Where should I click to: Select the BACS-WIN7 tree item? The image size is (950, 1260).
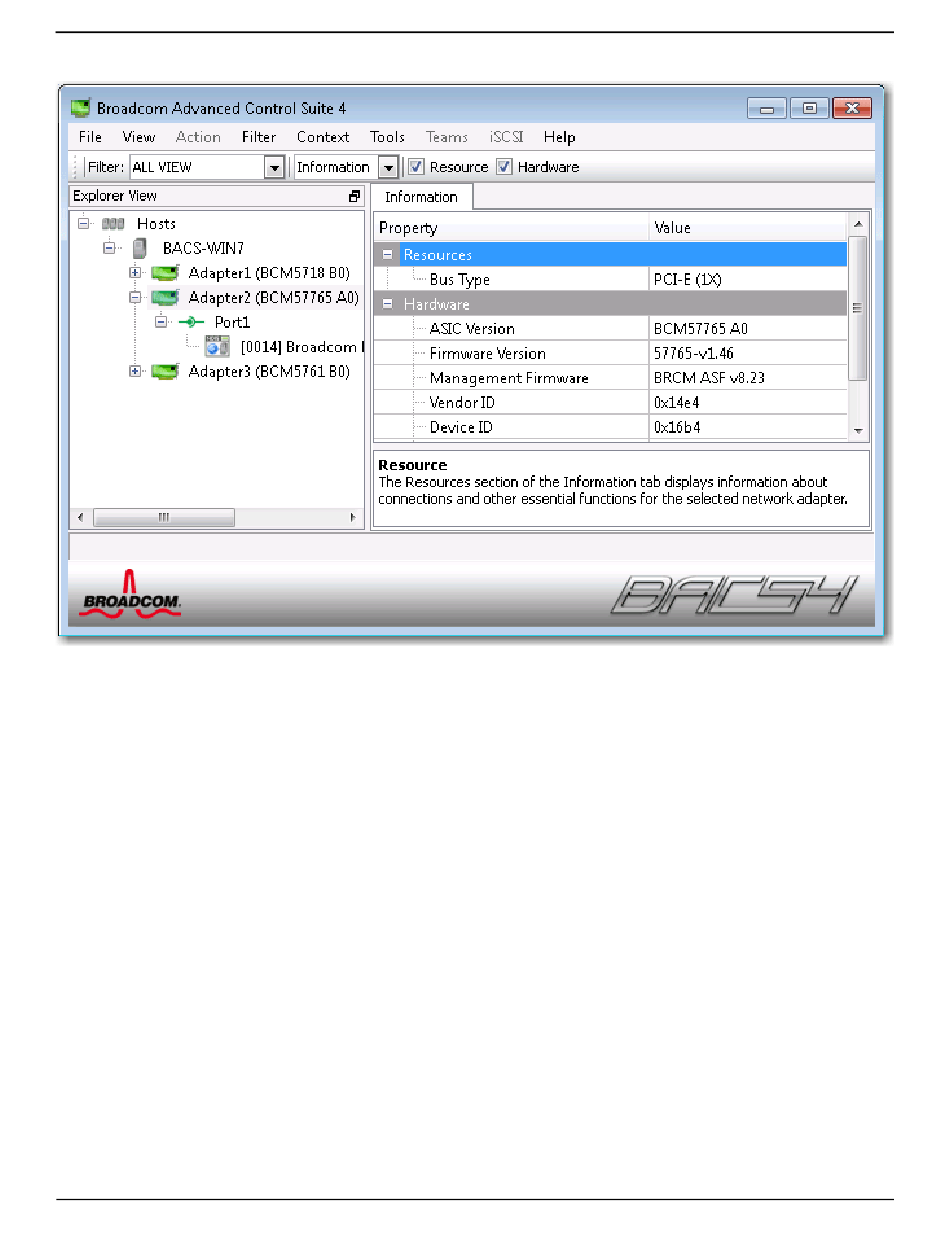coord(203,248)
